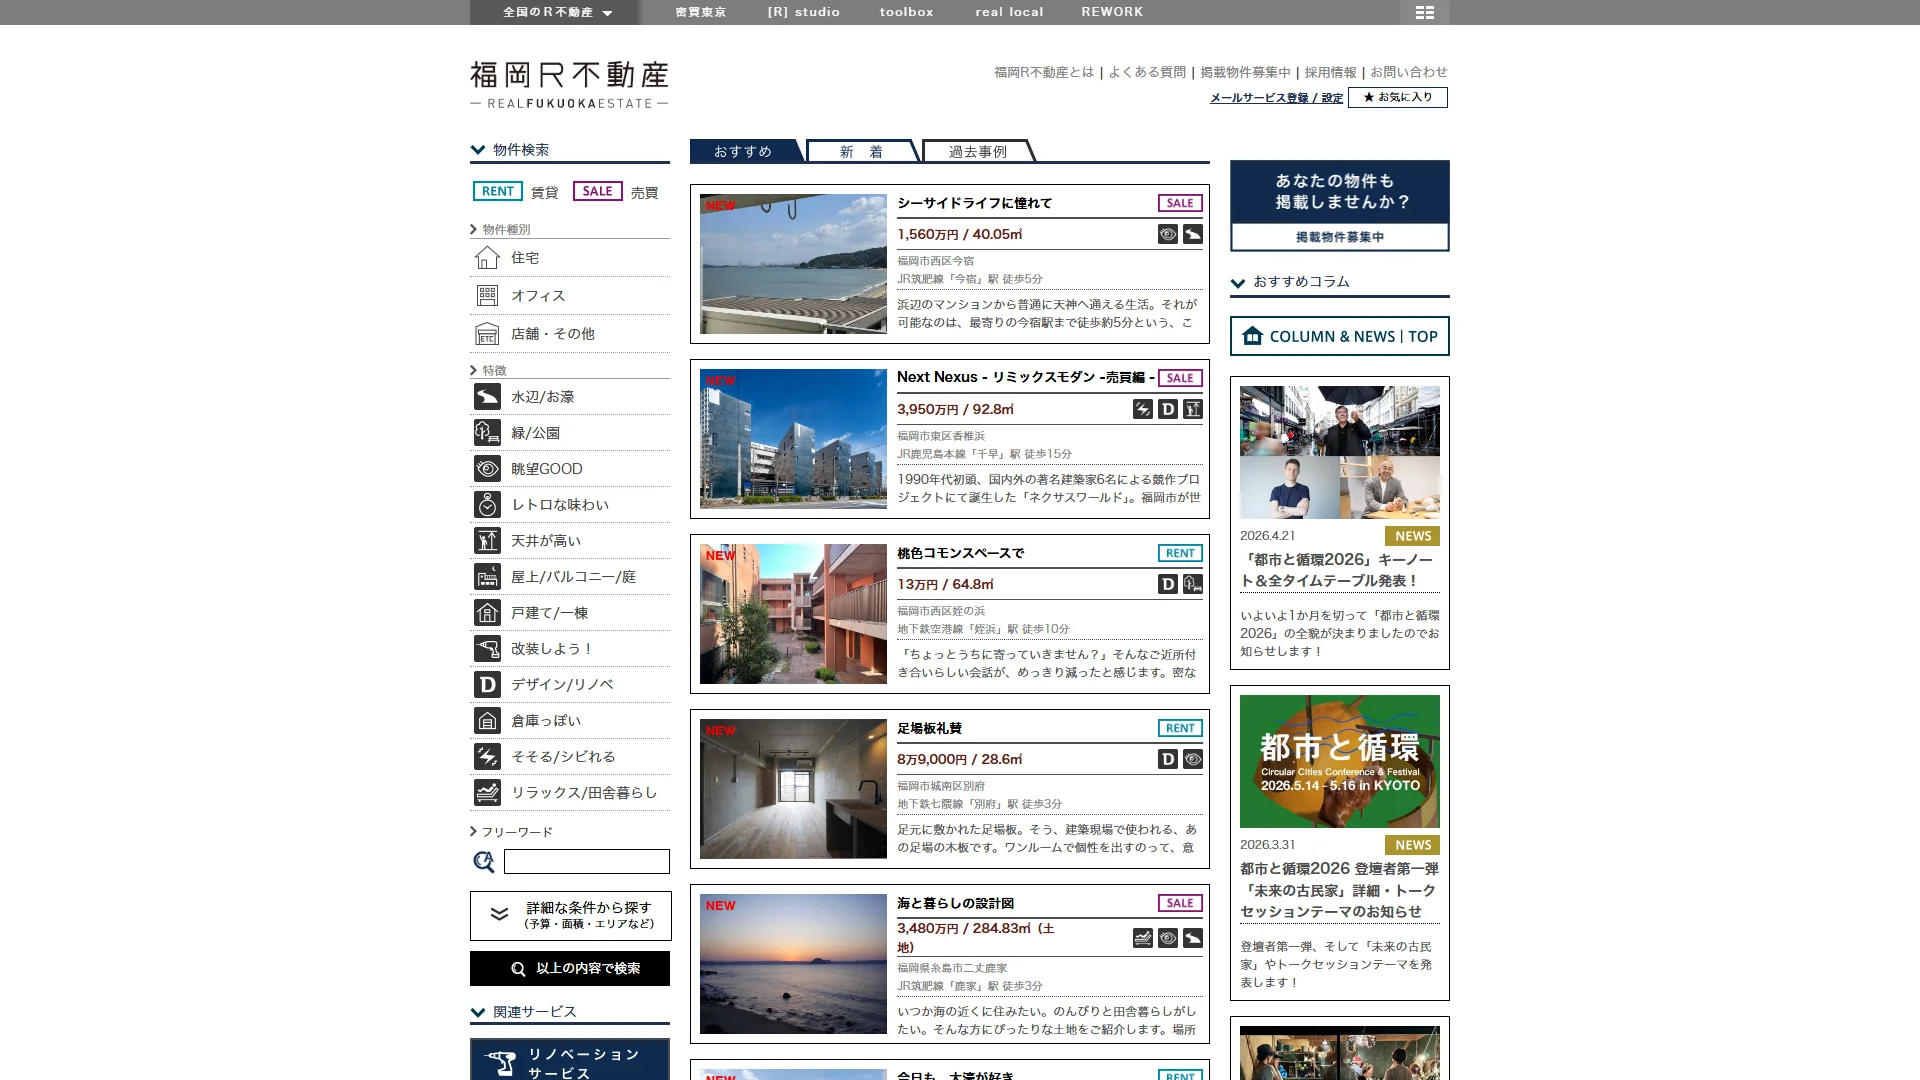Choose the そそる/シビれる lightning icon

point(487,757)
